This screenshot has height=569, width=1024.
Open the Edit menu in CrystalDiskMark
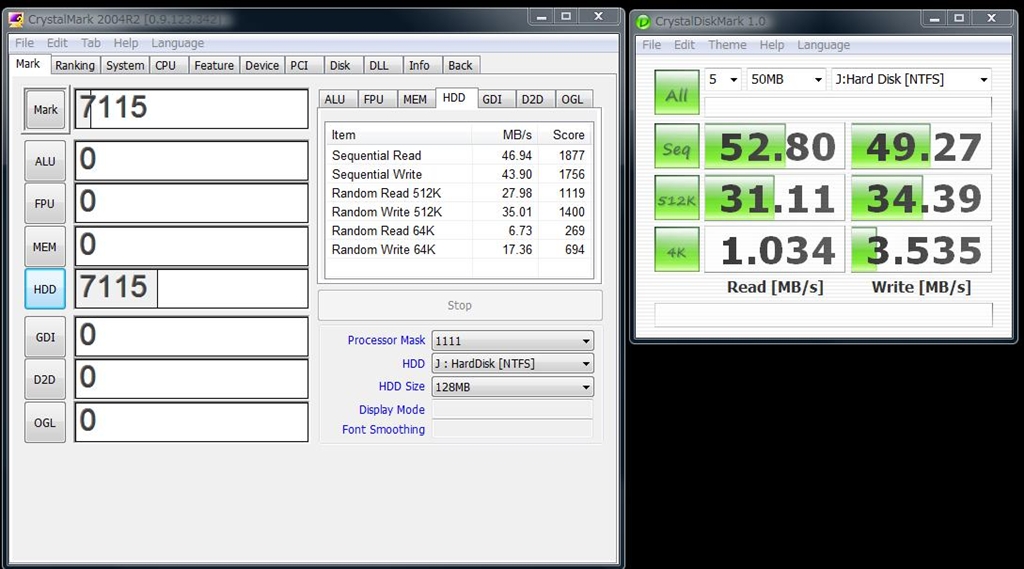684,44
